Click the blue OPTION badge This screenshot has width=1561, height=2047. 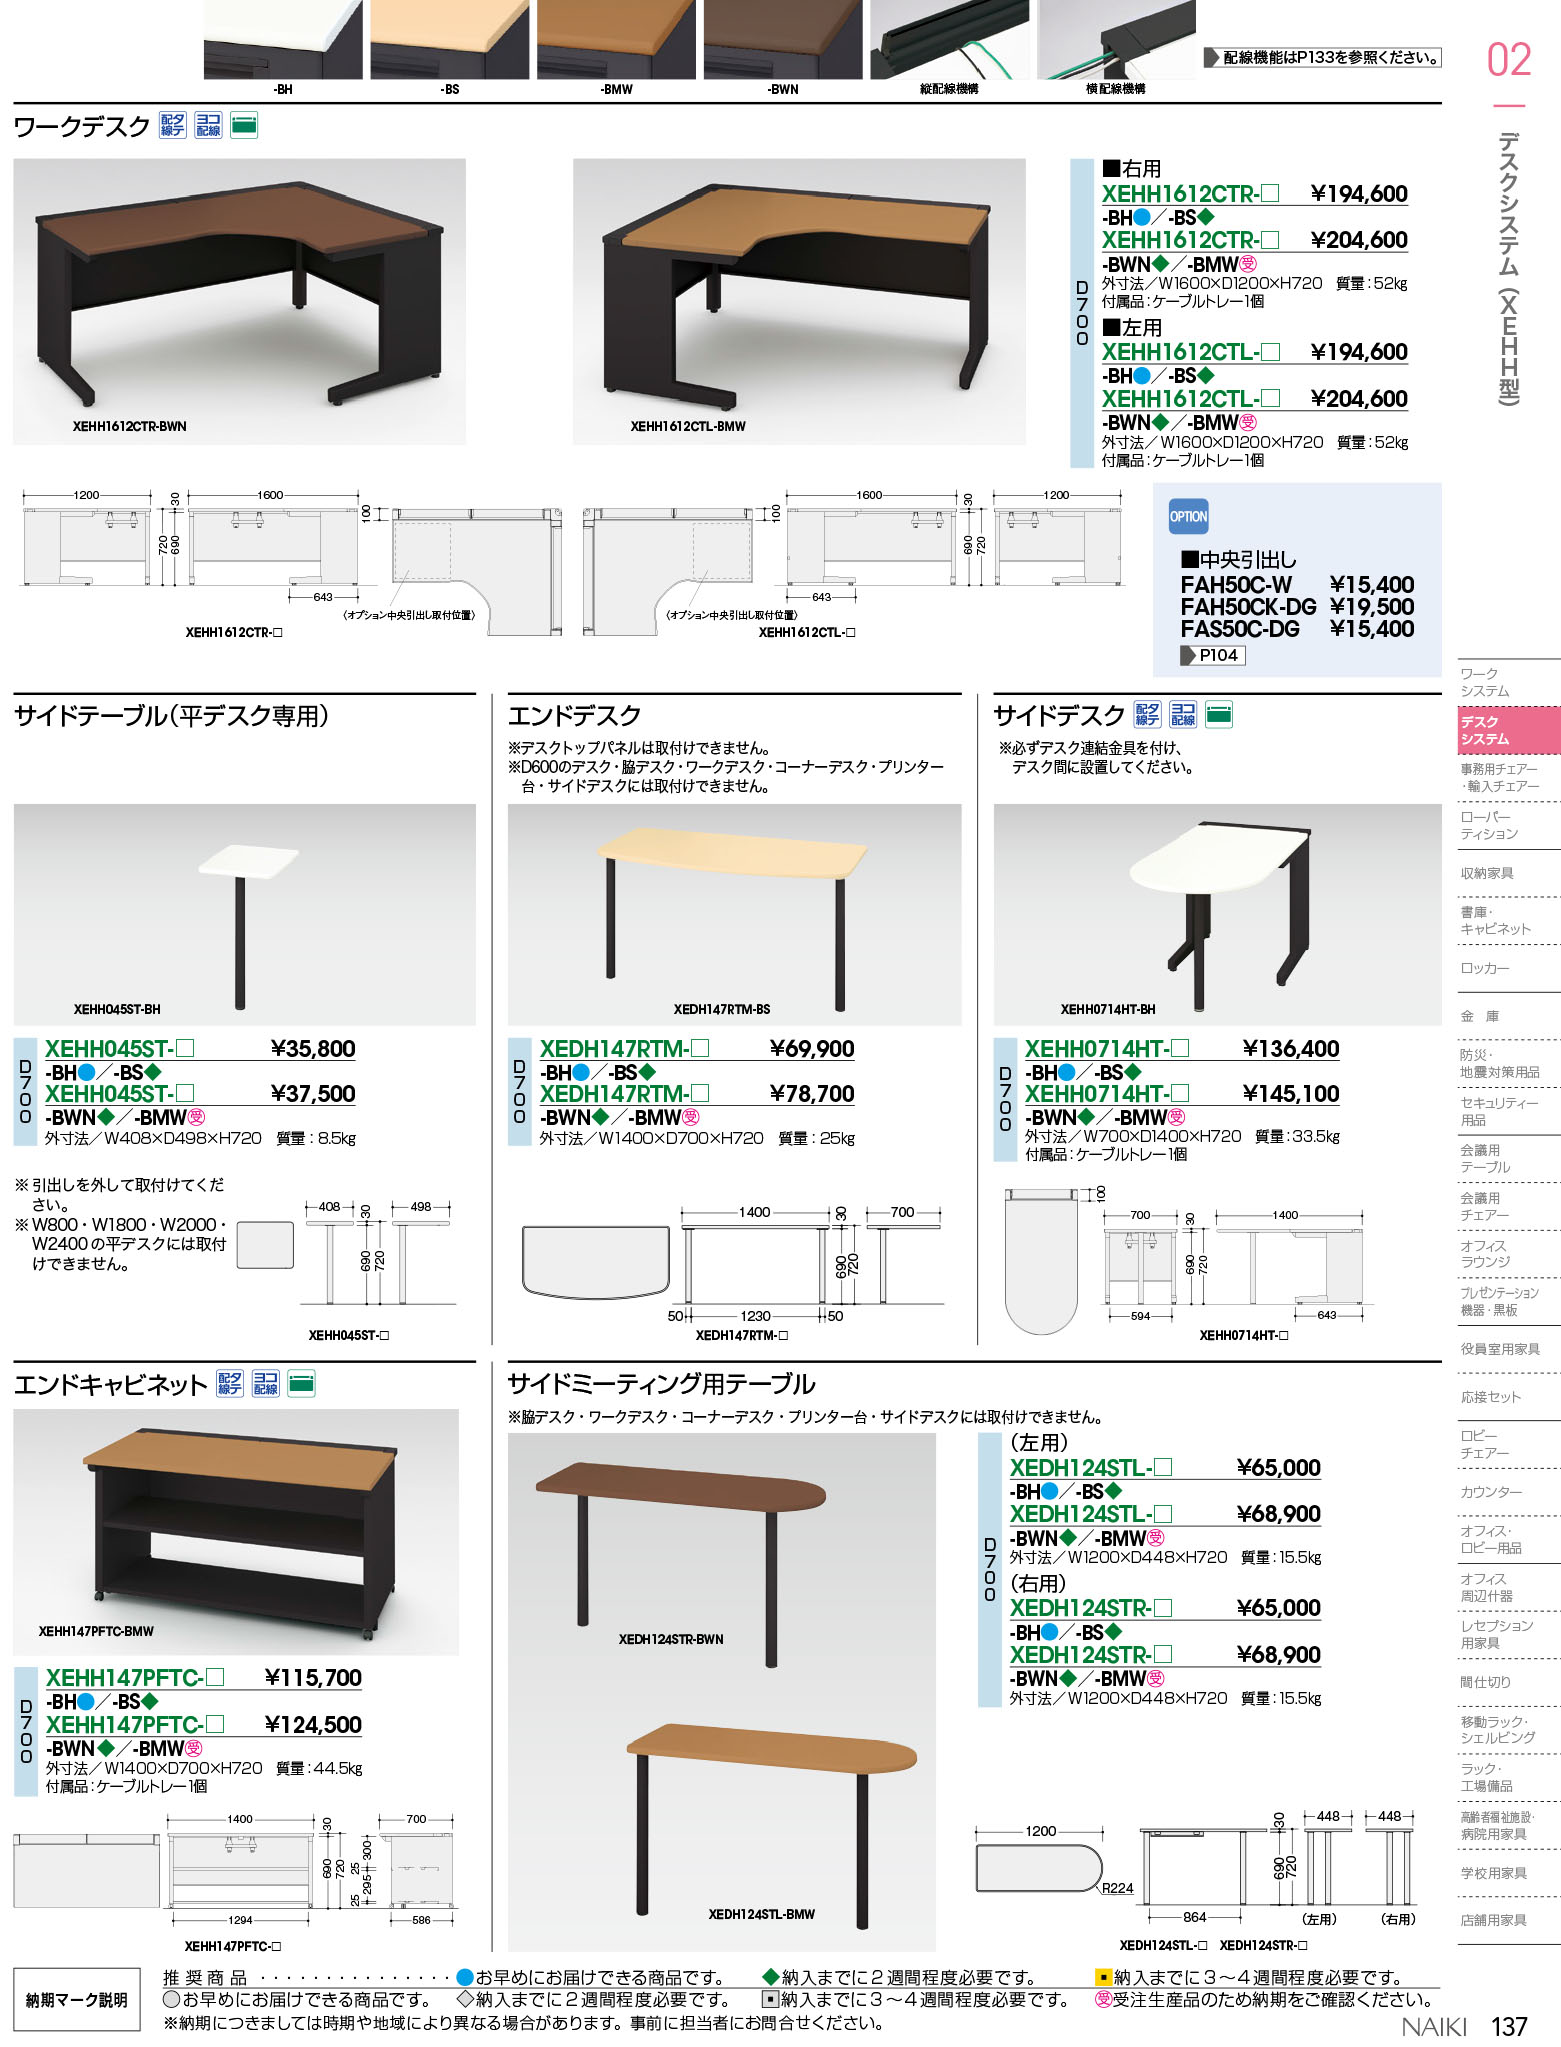(1188, 516)
